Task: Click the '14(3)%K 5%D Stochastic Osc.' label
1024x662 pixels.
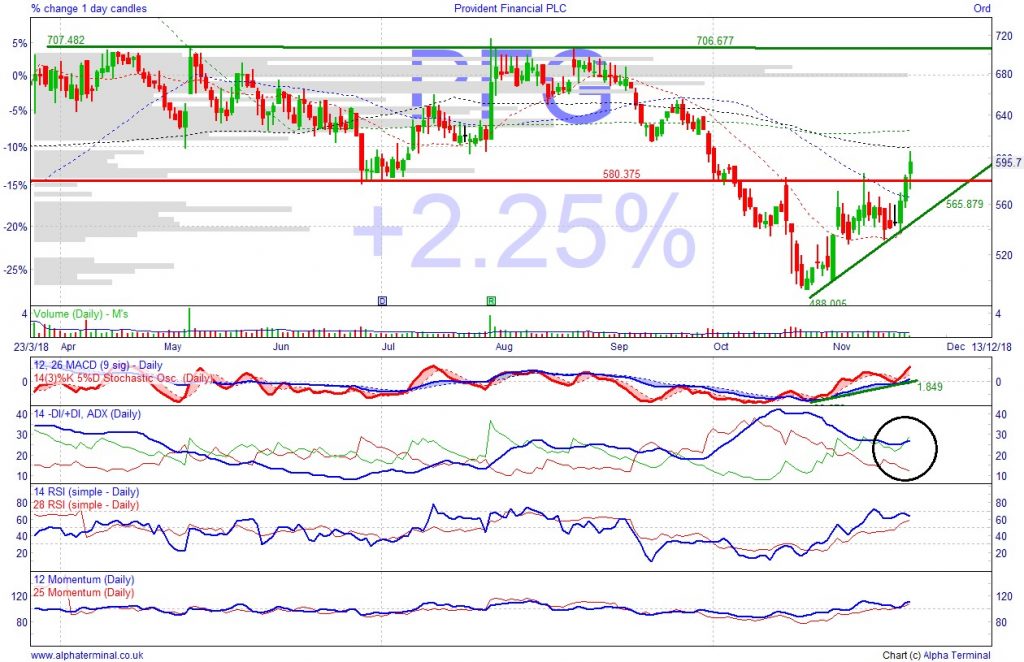Action: (x=123, y=378)
